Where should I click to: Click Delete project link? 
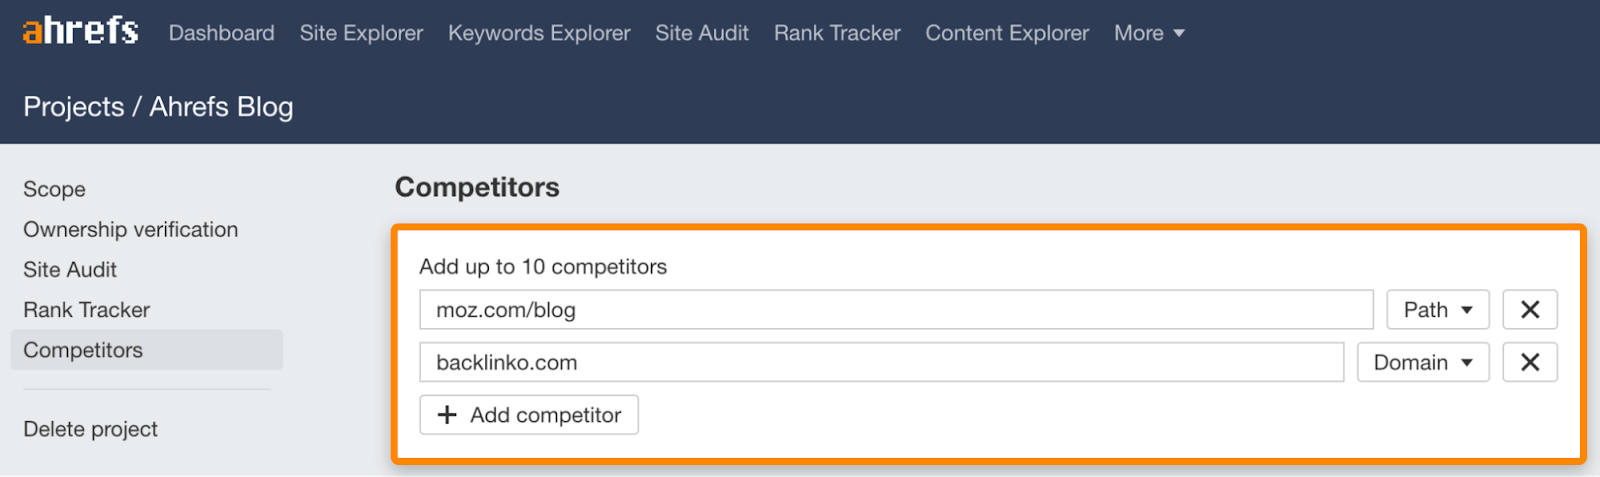pyautogui.click(x=90, y=429)
